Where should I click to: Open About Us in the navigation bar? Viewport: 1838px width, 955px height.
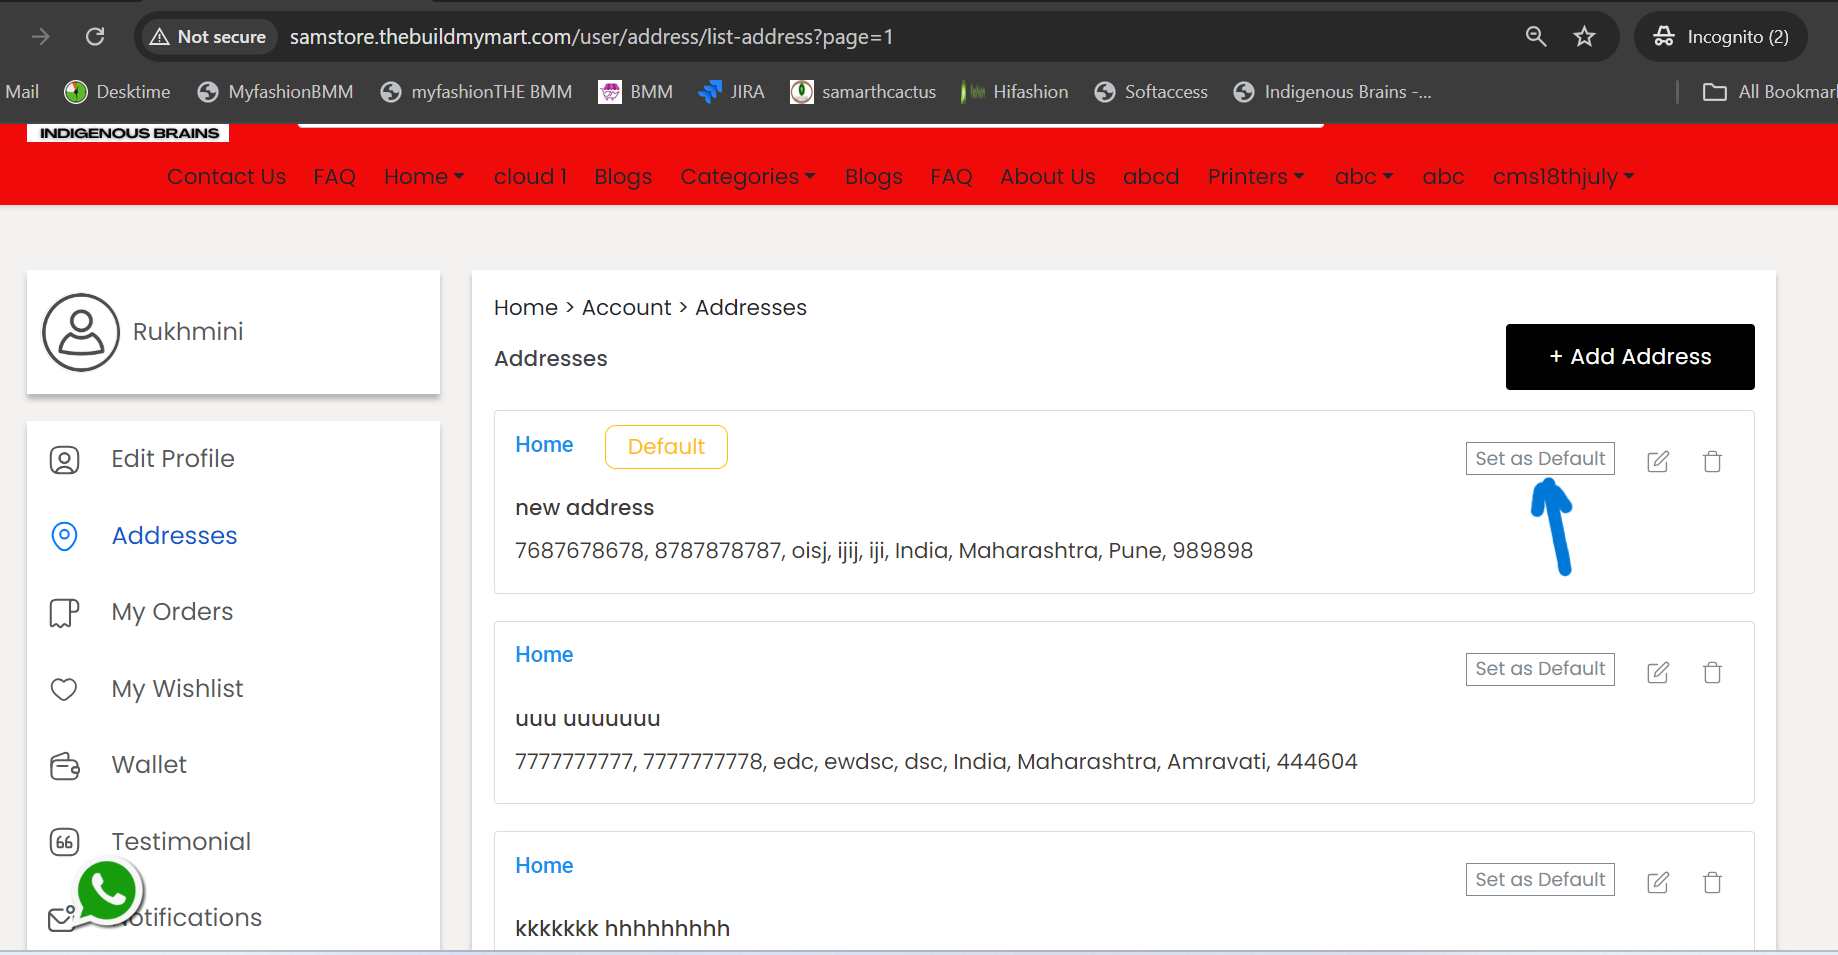pos(1048,177)
